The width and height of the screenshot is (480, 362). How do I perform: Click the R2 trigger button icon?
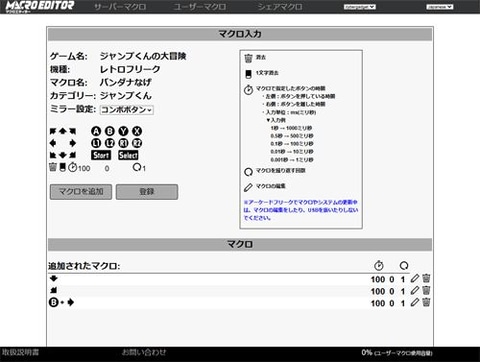click(137, 143)
